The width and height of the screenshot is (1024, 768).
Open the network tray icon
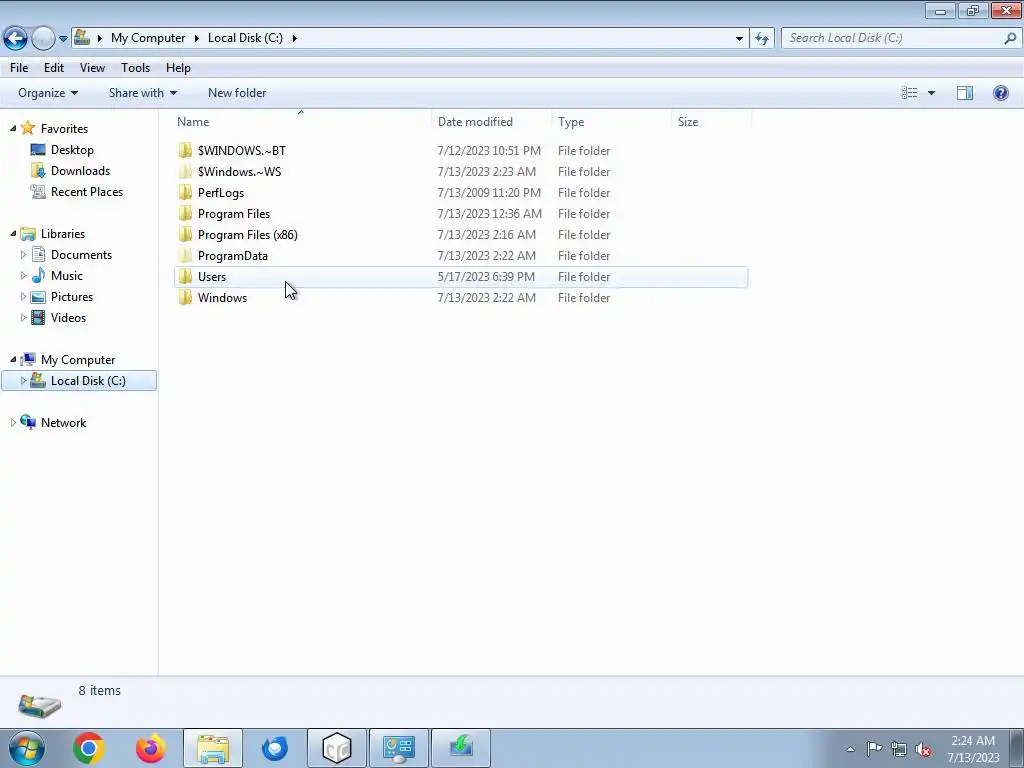899,749
